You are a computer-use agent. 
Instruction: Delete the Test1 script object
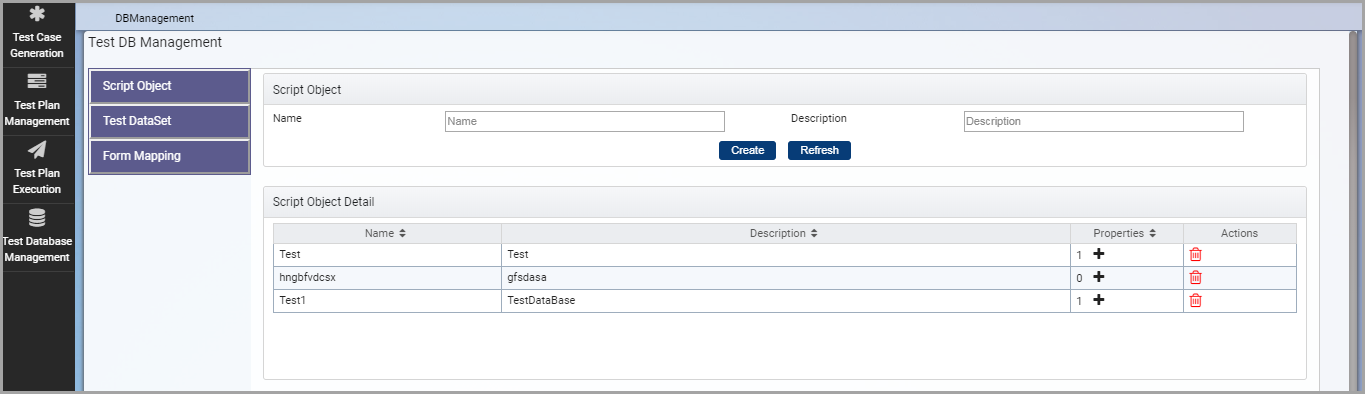[x=1195, y=300]
